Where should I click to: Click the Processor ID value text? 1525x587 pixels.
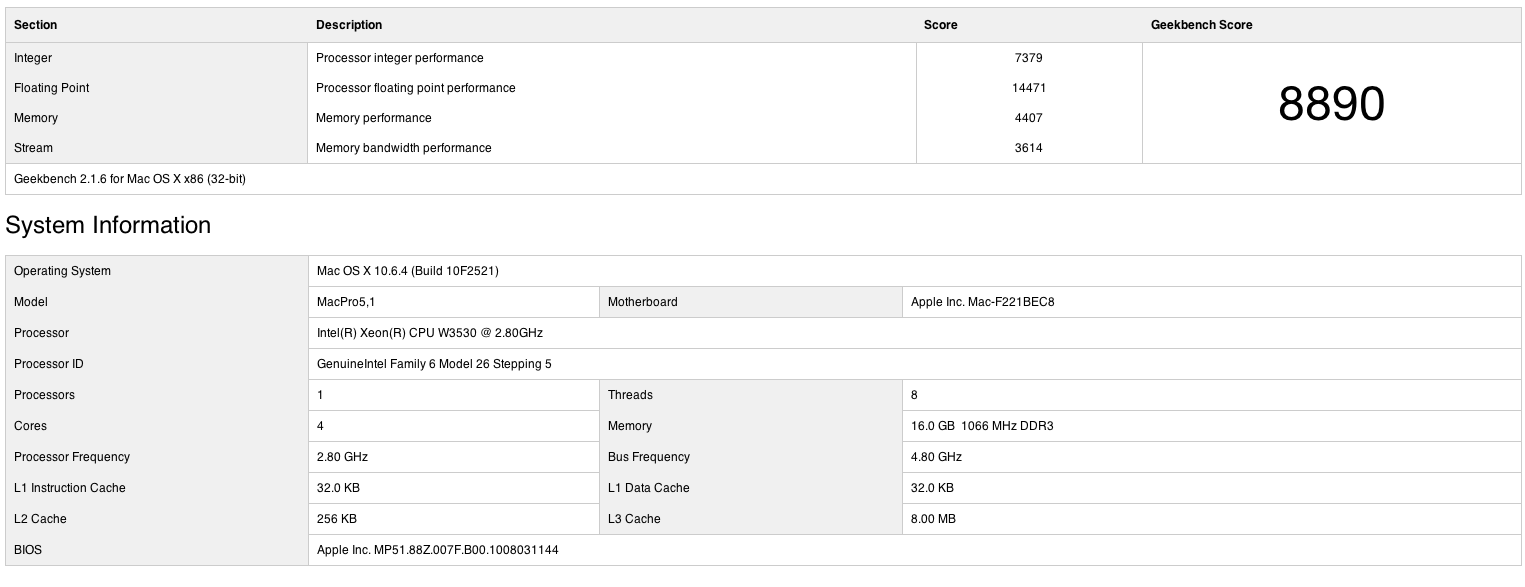[x=434, y=364]
